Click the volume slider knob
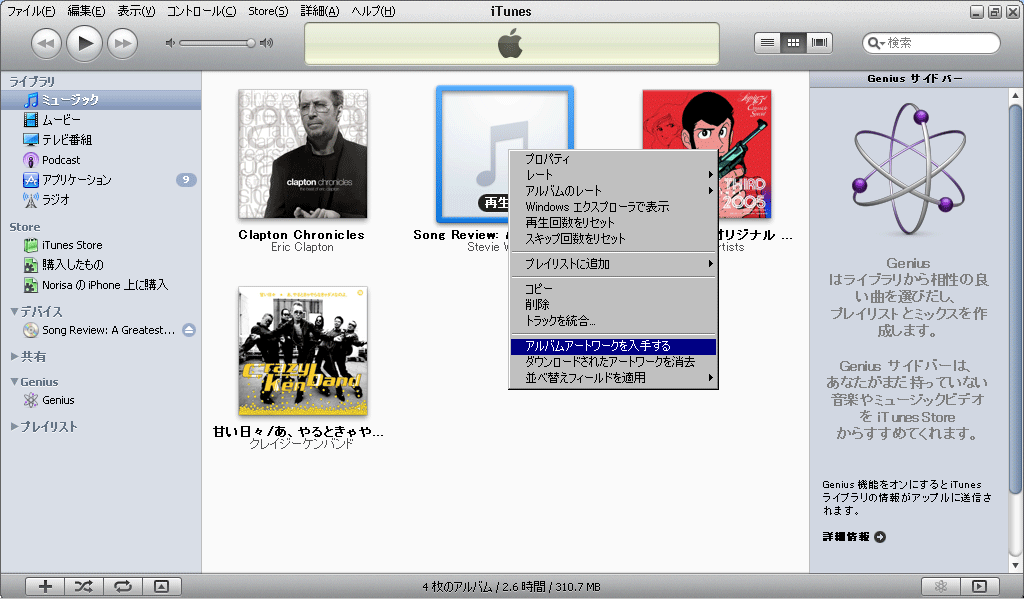Viewport: 1024px width, 600px height. pos(251,43)
